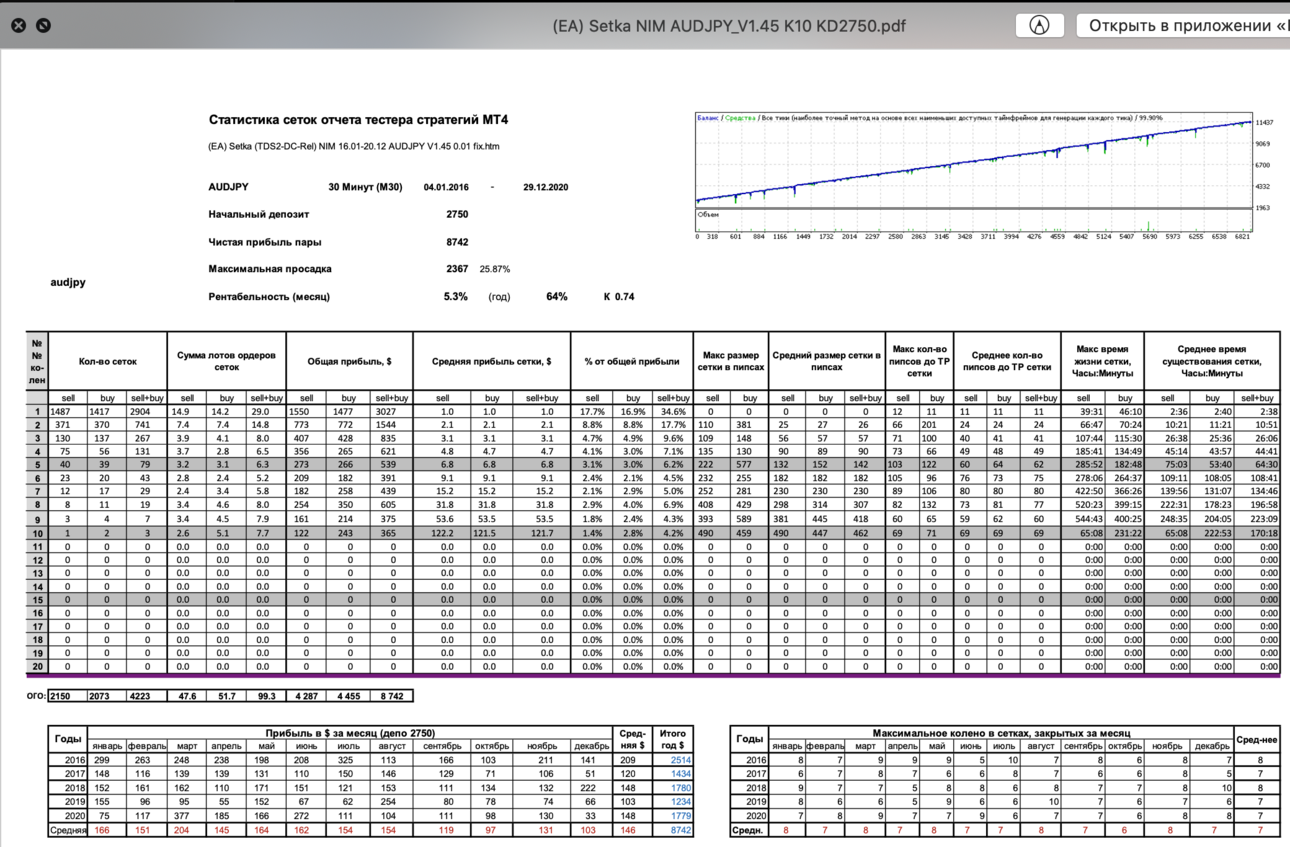The image size is (1290, 847).
Task: Click percent cell '34.6%' in row 1
Action: pyautogui.click(x=672, y=411)
